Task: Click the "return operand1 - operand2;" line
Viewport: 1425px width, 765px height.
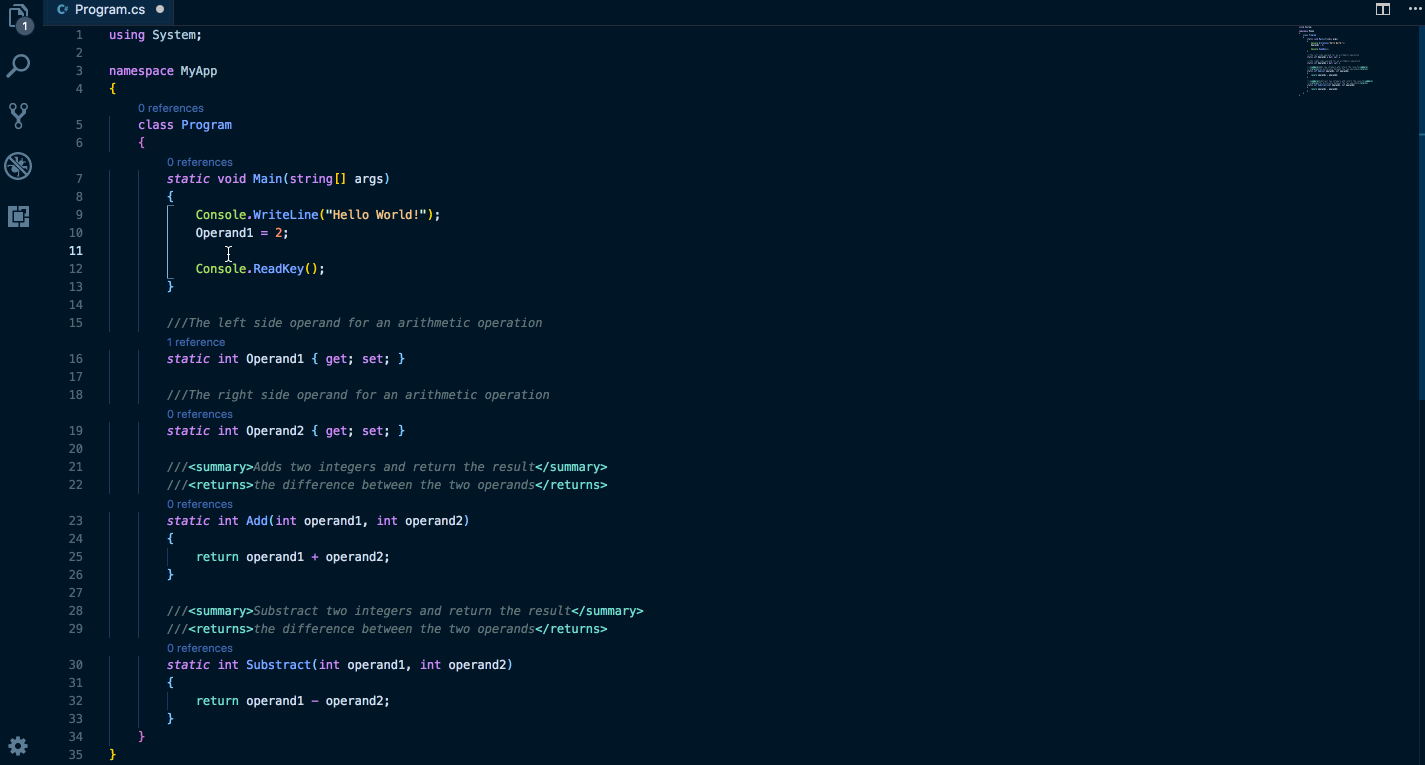Action: [293, 701]
